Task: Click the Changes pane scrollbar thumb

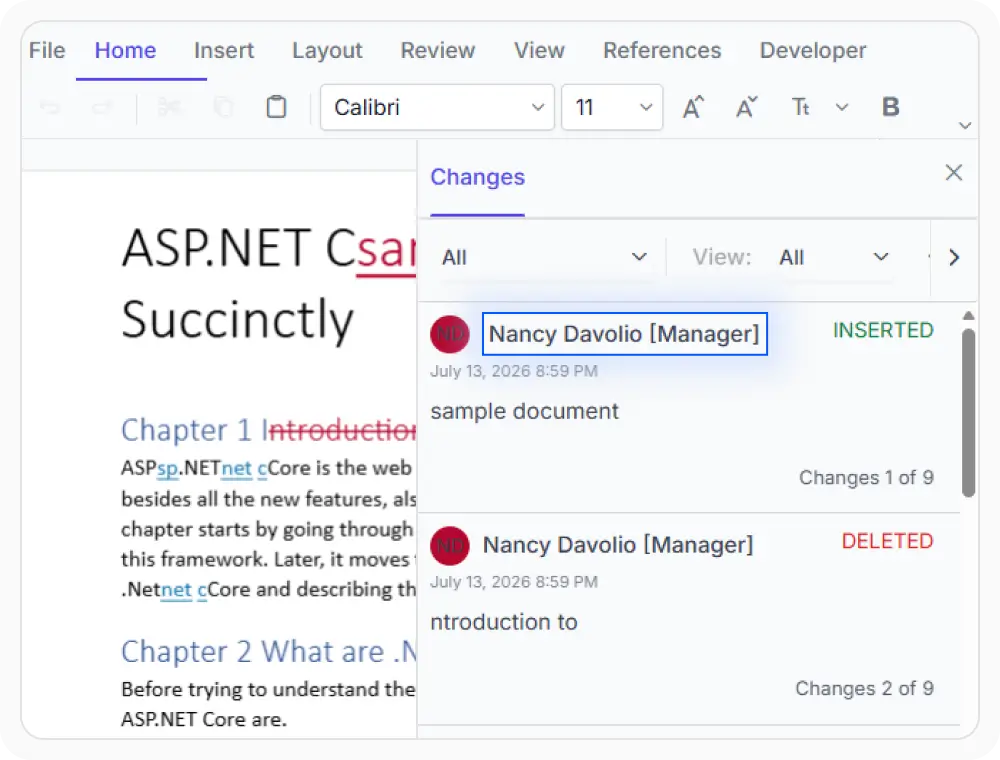Action: tap(969, 413)
